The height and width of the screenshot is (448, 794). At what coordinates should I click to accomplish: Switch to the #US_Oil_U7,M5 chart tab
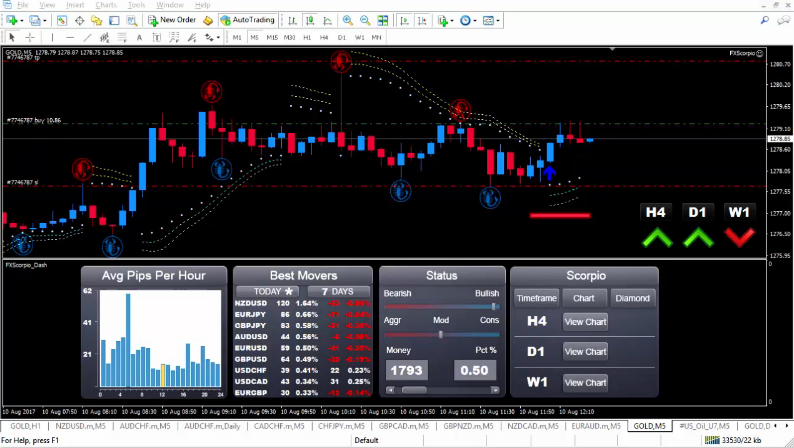[704, 426]
